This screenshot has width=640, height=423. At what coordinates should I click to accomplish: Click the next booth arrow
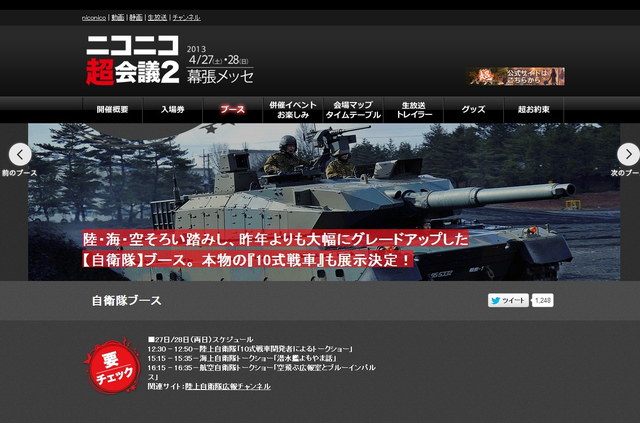(x=627, y=154)
